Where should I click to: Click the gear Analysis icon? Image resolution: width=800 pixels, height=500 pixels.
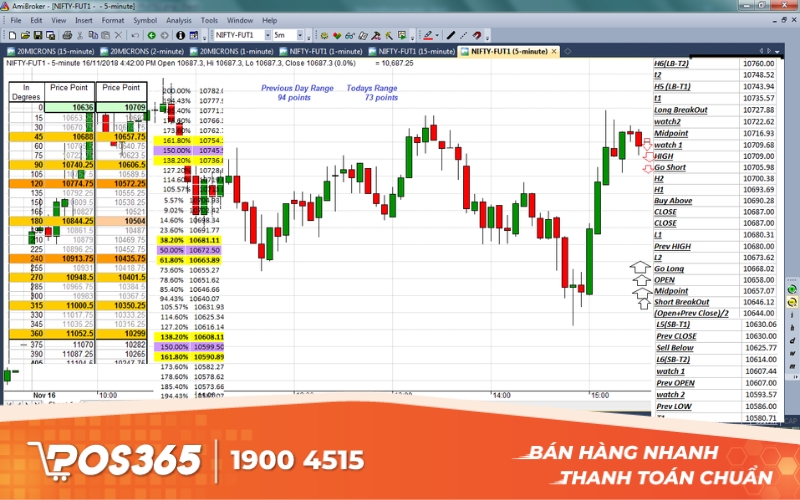tap(324, 35)
